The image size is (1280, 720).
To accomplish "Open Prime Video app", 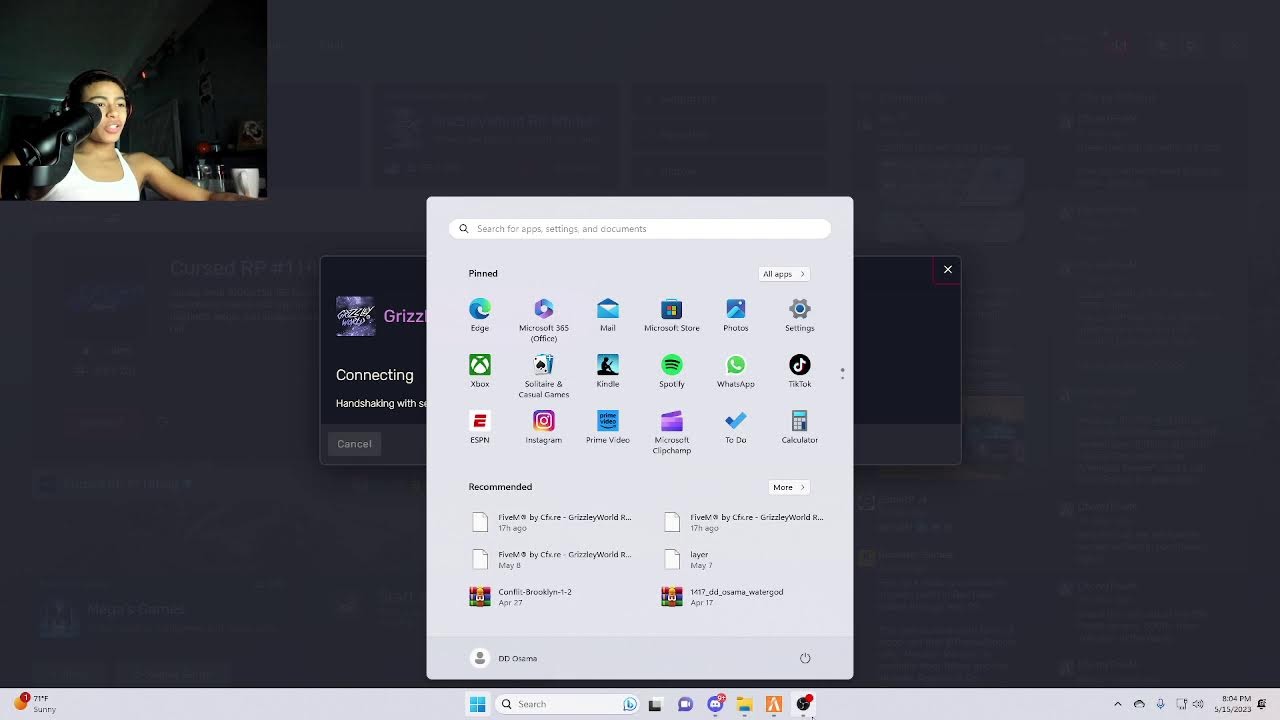I will (608, 427).
